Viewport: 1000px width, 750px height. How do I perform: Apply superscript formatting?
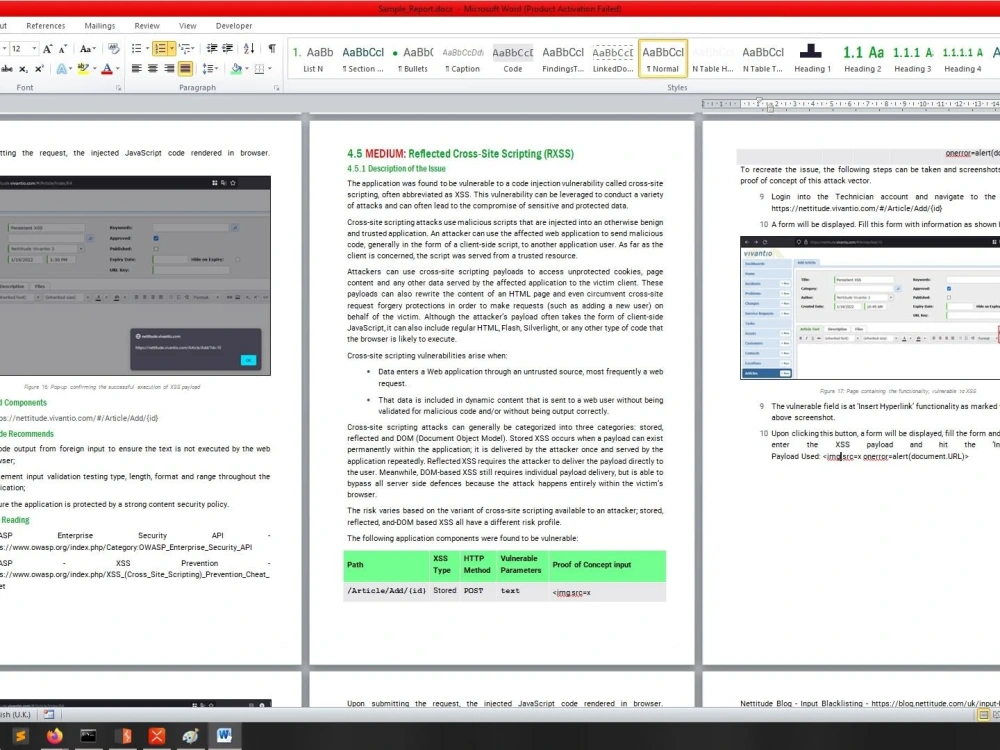39,69
